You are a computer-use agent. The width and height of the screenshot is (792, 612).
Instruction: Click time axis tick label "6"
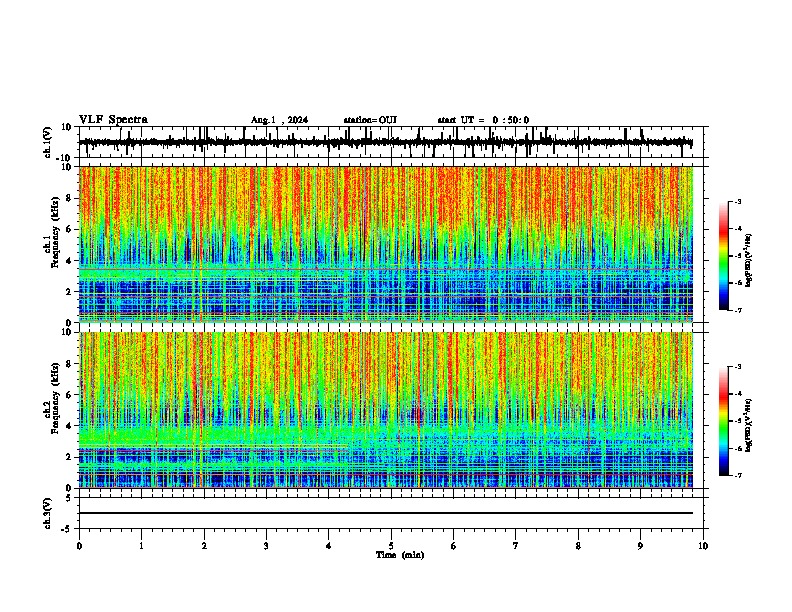(x=454, y=546)
